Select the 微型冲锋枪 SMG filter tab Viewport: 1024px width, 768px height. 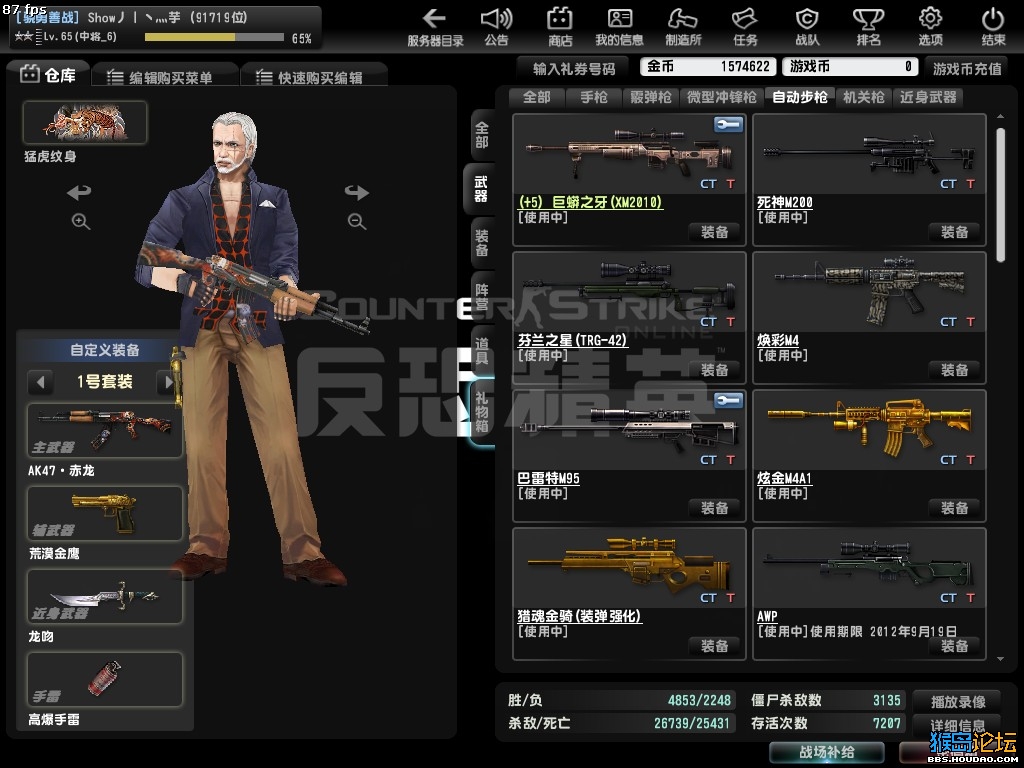tap(722, 97)
